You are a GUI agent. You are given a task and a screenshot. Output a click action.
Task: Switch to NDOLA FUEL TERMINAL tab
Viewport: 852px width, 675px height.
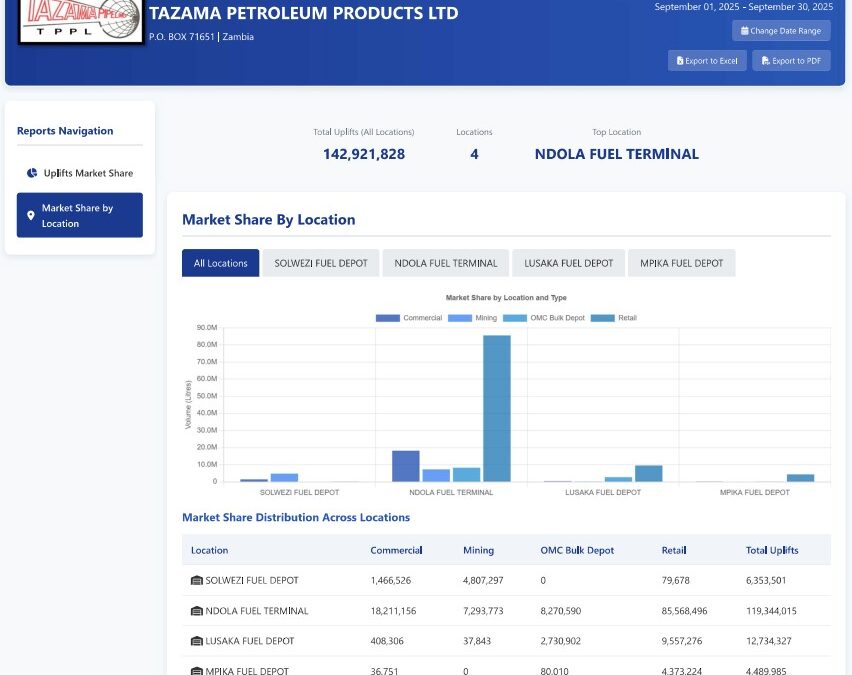tap(446, 263)
